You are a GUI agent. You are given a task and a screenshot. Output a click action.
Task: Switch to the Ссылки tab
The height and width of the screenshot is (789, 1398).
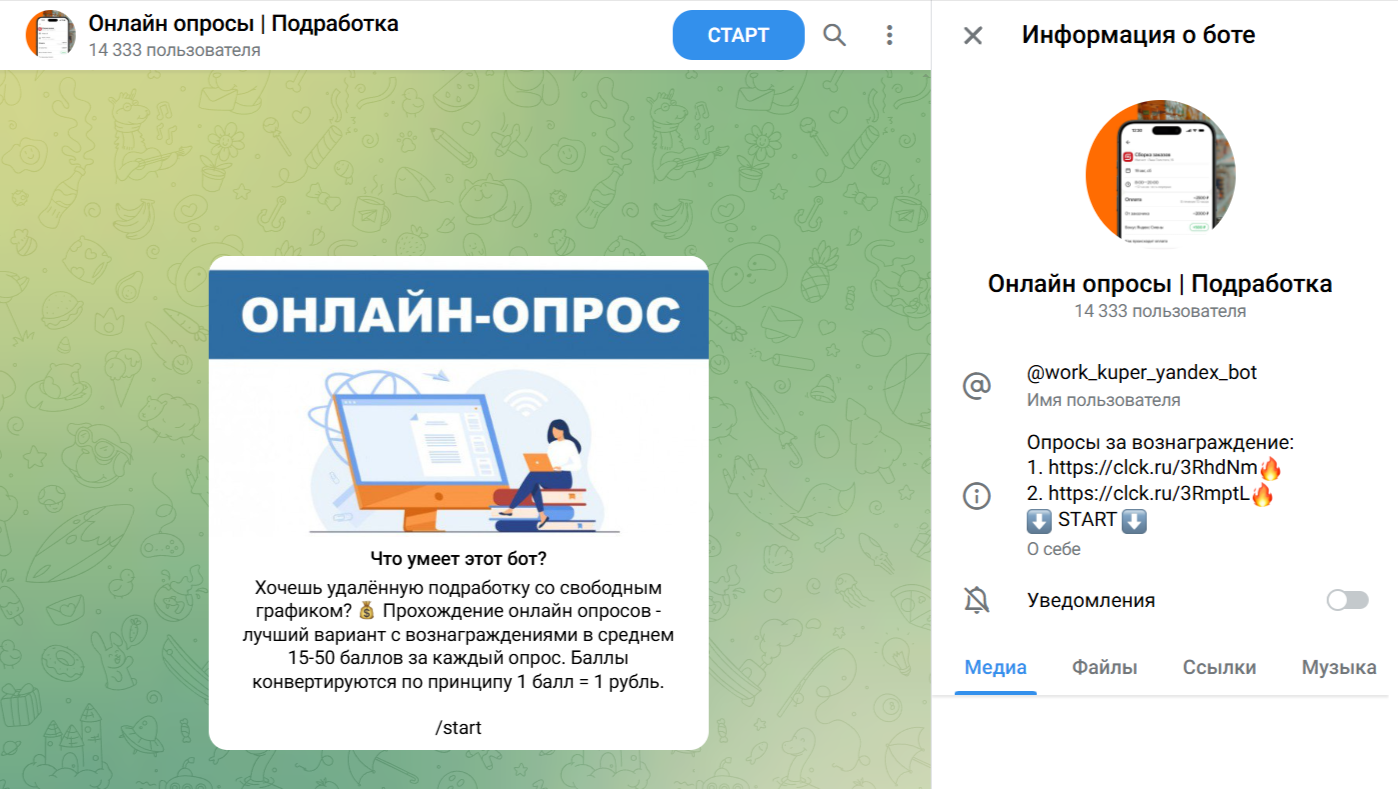pyautogui.click(x=1219, y=668)
